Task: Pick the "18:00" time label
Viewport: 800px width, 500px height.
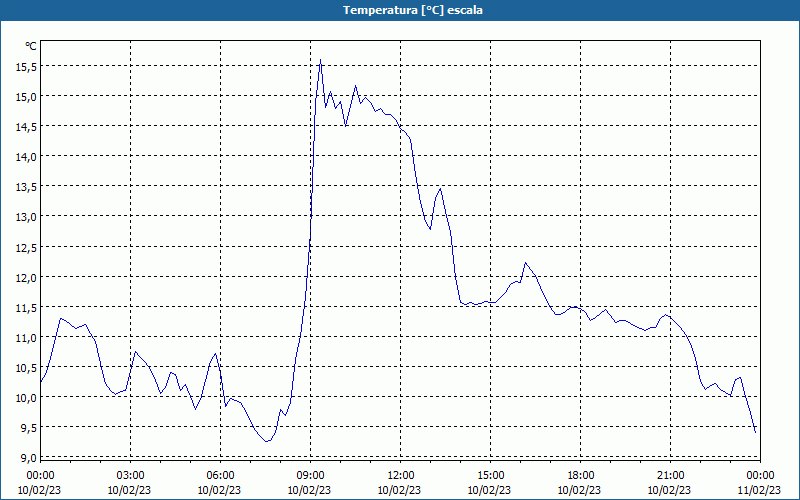Action: [580, 476]
